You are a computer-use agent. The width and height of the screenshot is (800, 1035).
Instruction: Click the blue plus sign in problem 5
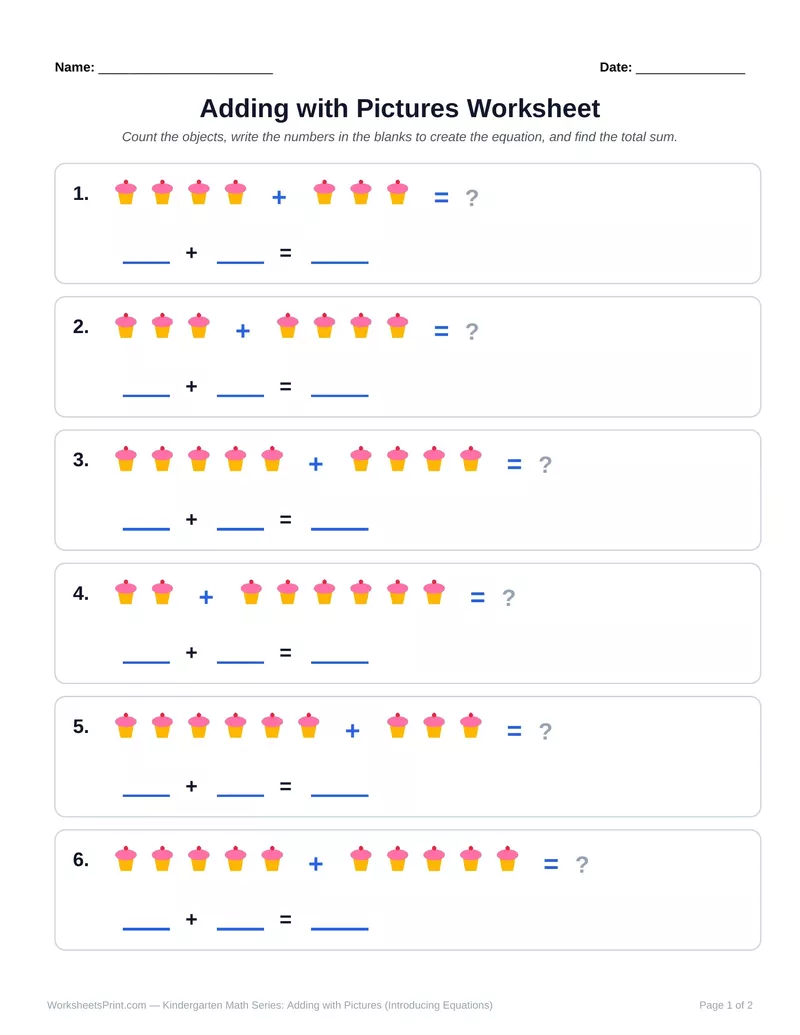click(x=352, y=731)
